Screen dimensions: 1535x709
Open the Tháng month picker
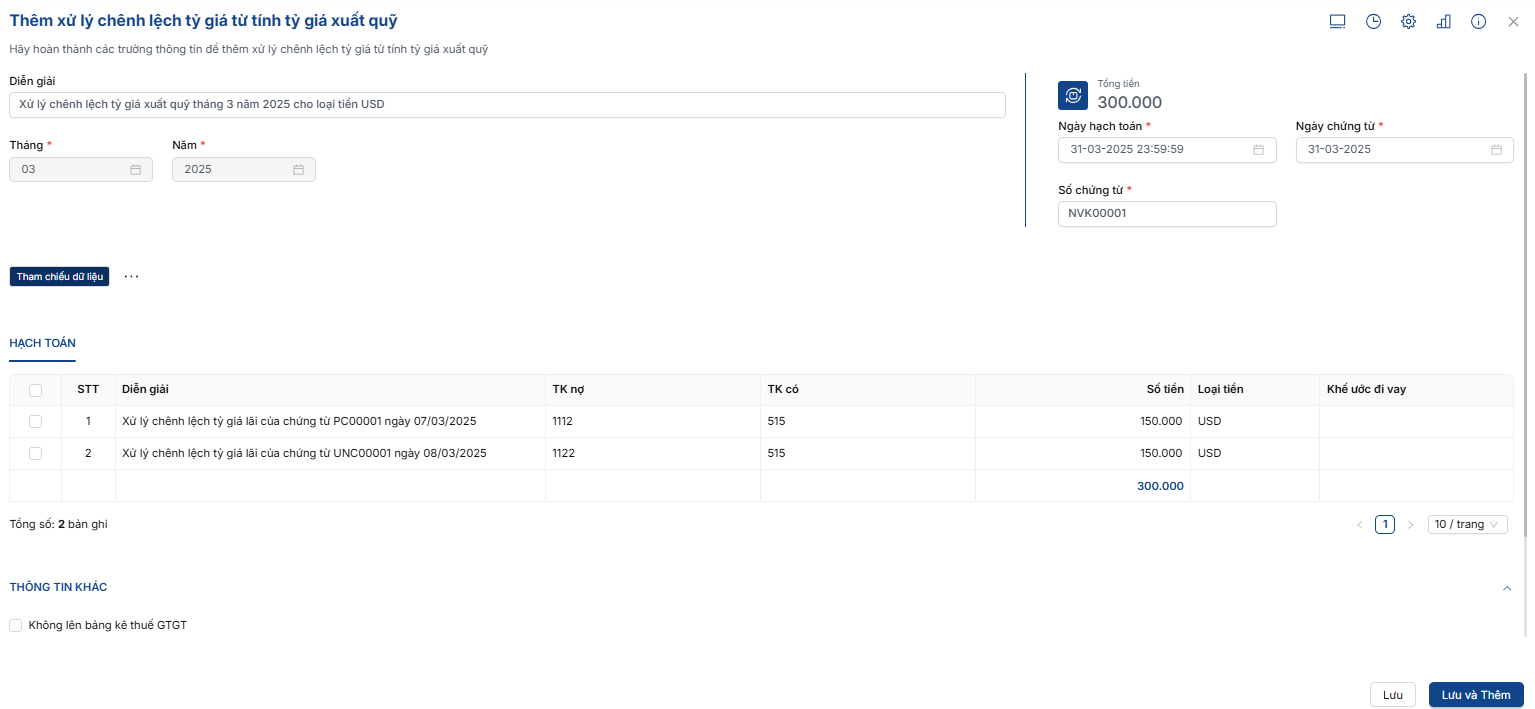81,170
